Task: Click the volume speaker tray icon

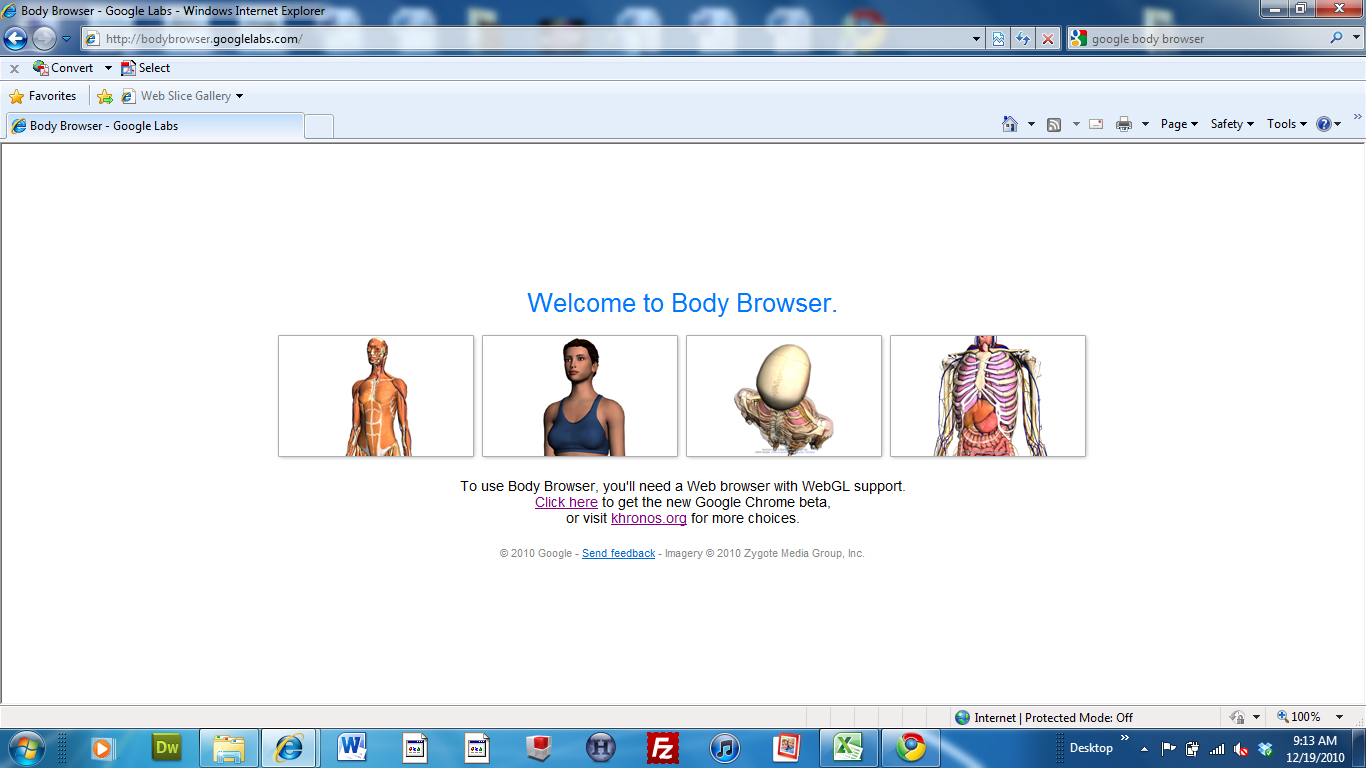Action: (1241, 748)
